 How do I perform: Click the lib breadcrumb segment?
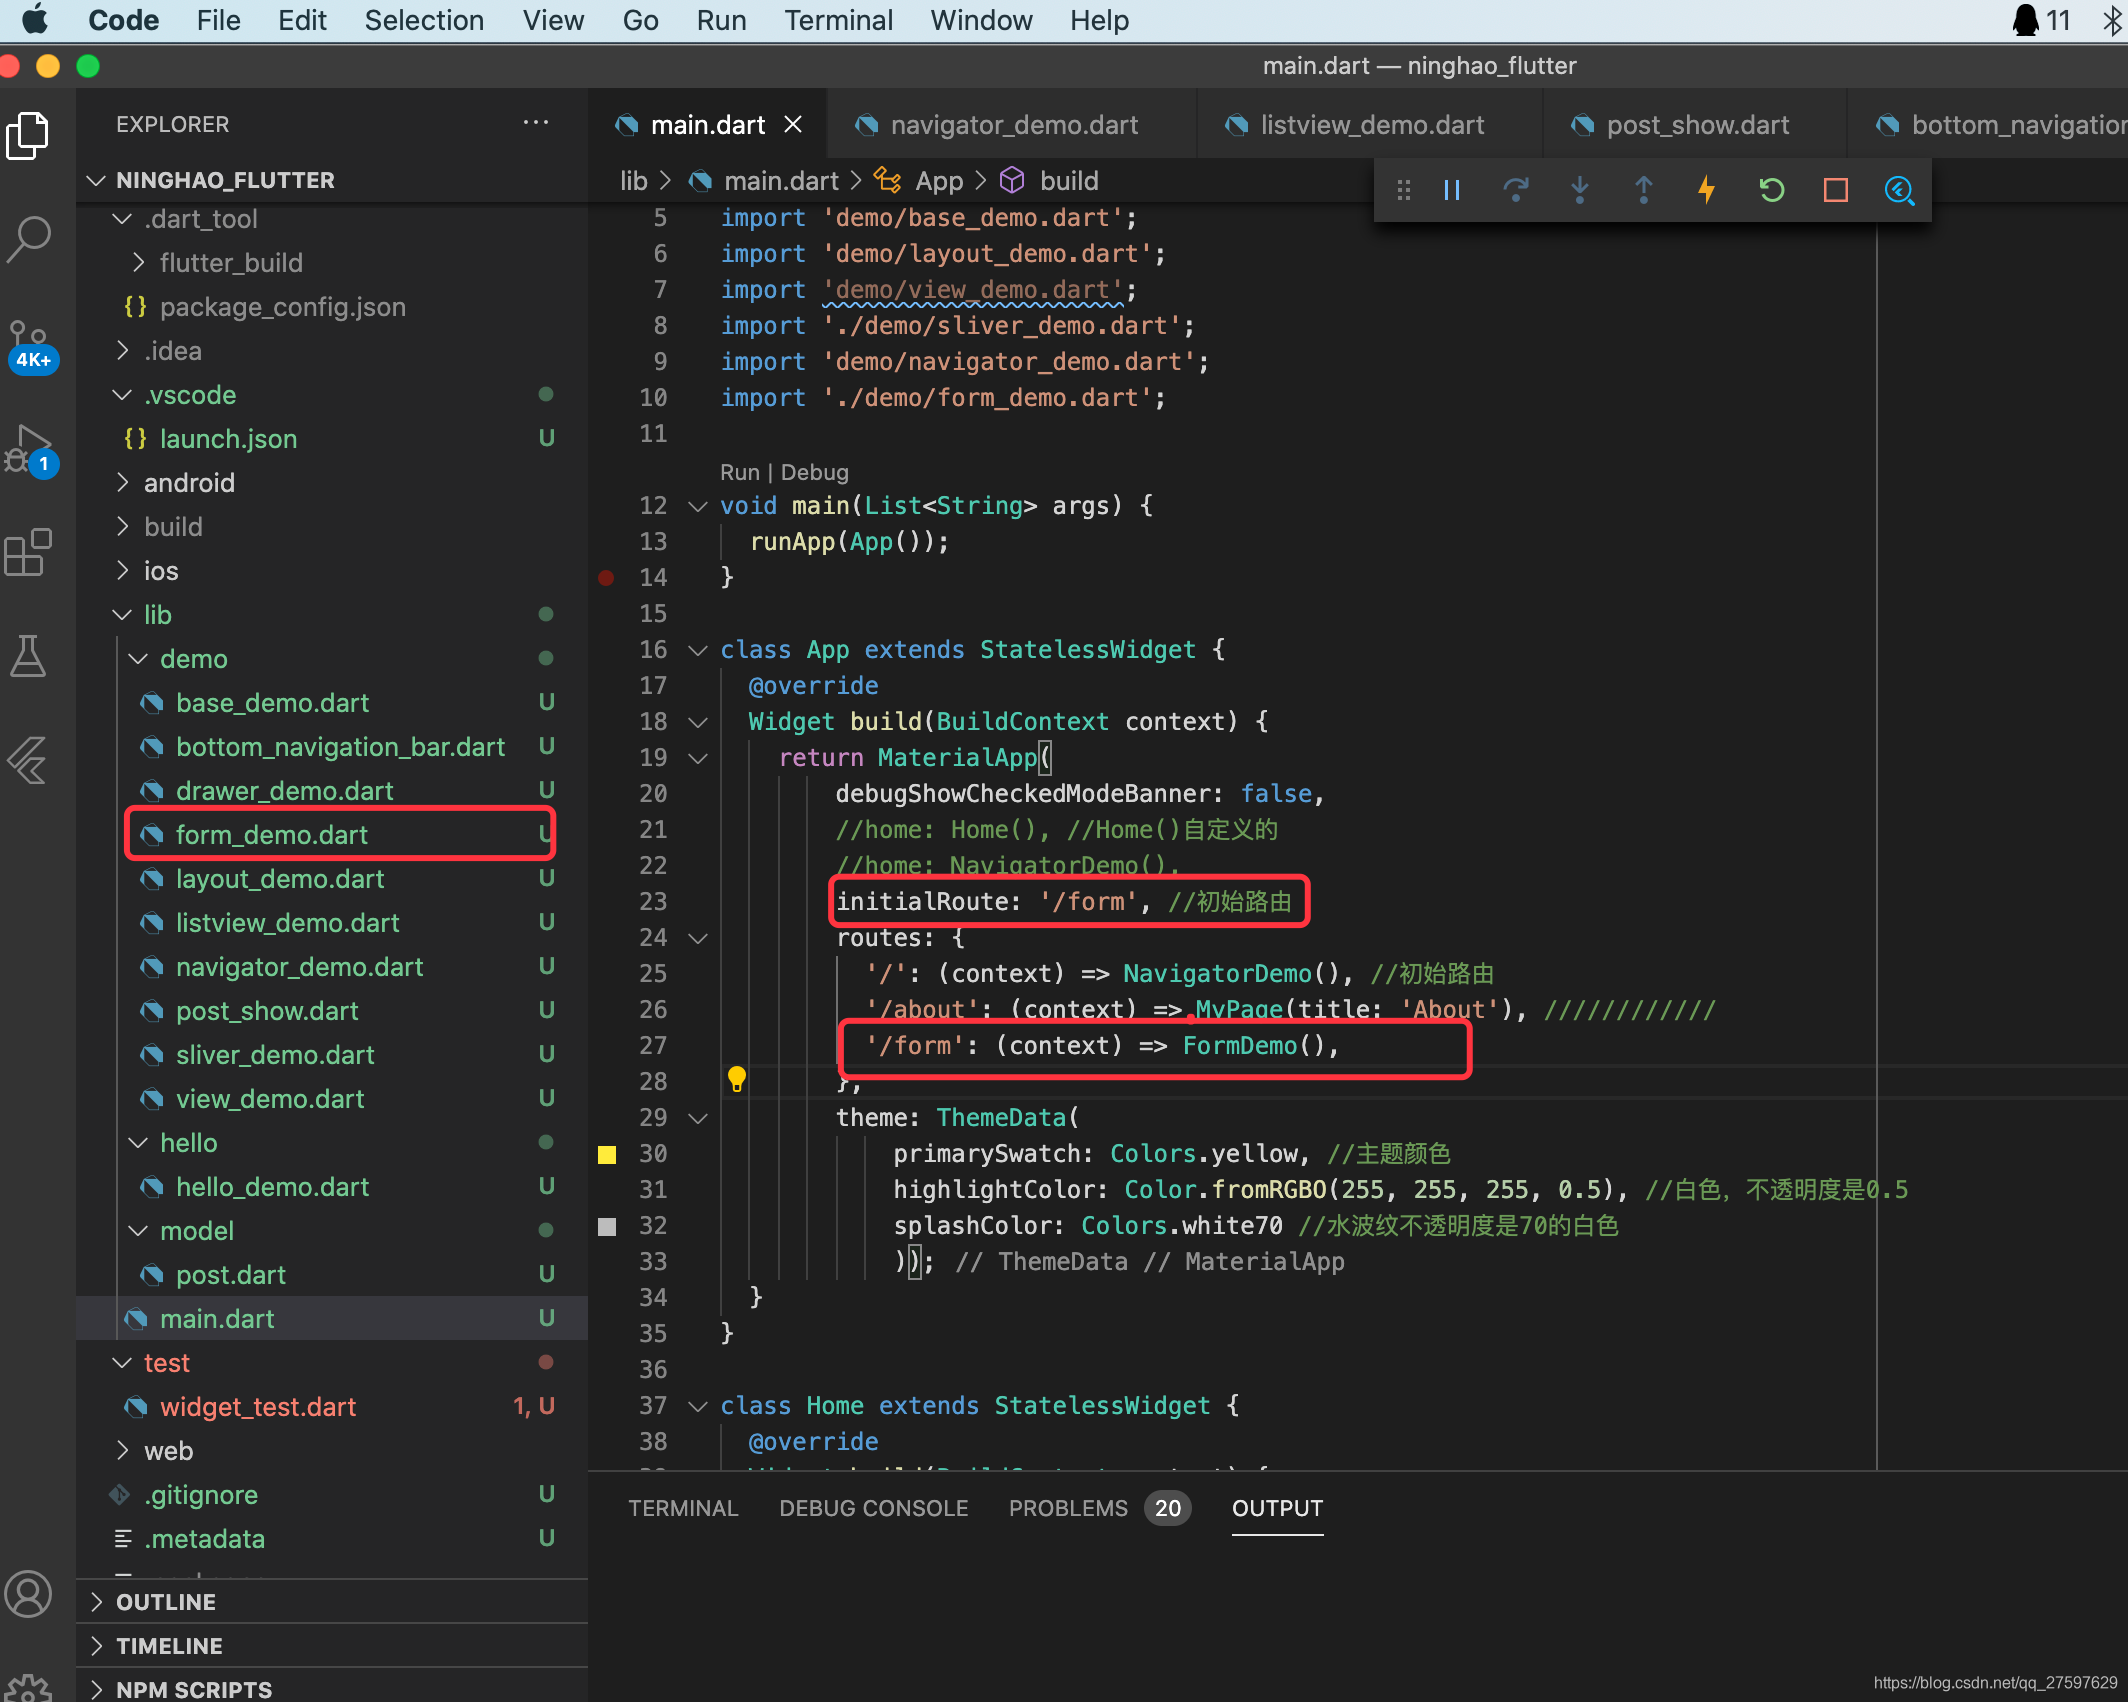(x=633, y=180)
